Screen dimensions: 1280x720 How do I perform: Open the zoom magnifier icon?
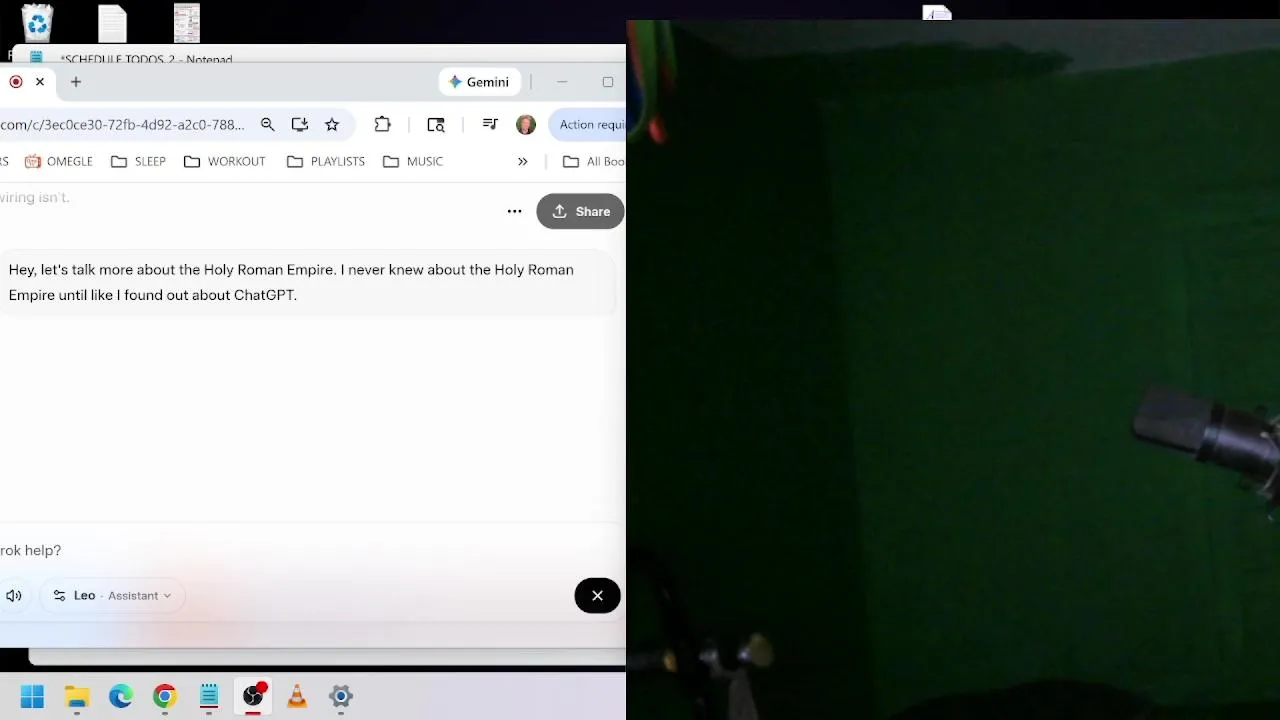click(x=268, y=124)
